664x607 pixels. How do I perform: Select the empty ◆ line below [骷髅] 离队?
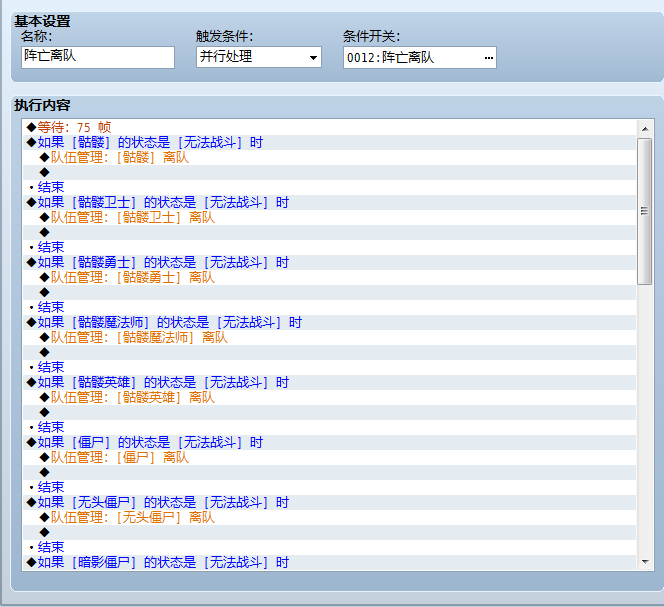329,172
